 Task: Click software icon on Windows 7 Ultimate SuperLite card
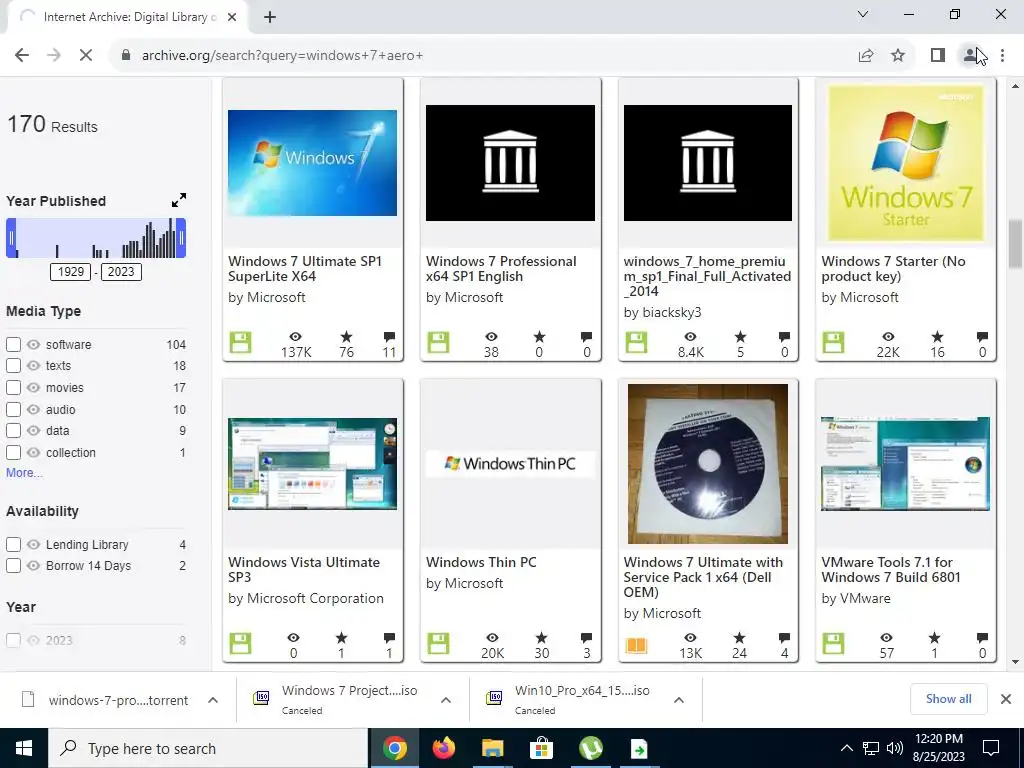(240, 342)
